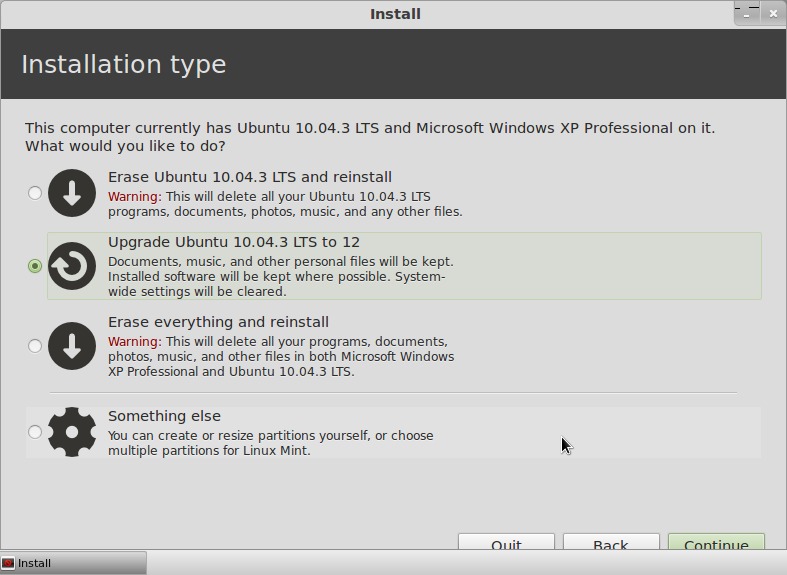This screenshot has height=575, width=787.
Task: Click the 'Something else' heading text
Action: coord(164,416)
